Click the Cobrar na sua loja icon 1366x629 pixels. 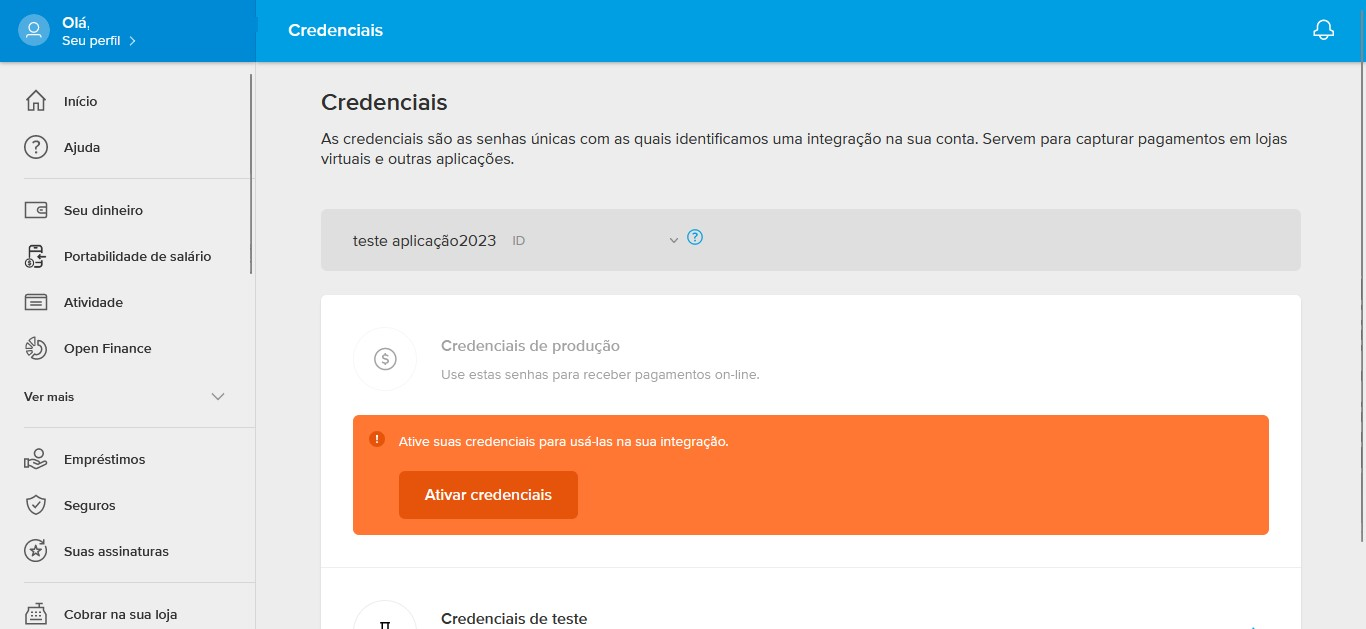(36, 614)
